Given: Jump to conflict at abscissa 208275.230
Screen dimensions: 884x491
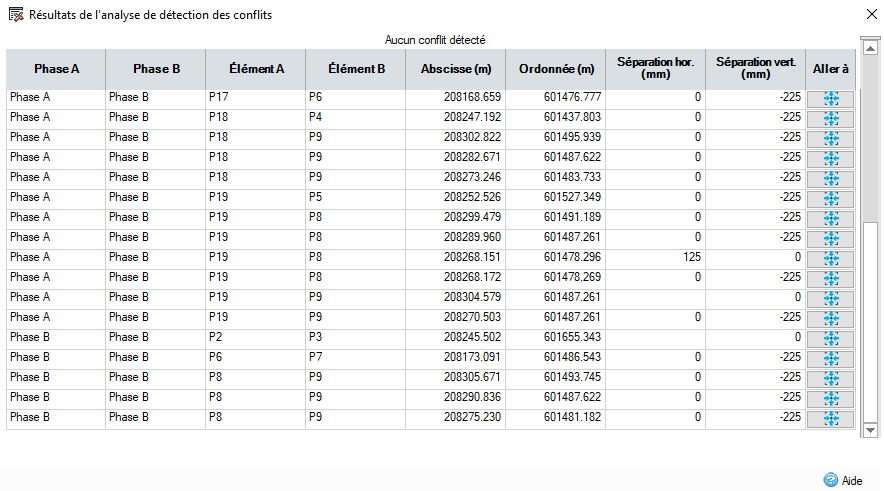Looking at the screenshot, I should pyautogui.click(x=830, y=418).
